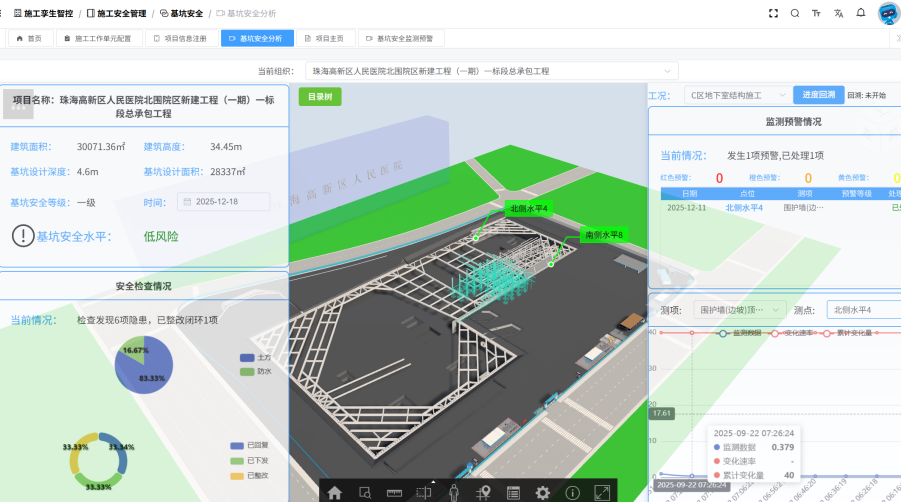The image size is (901, 502).
Task: Toggle 已整改 donut legend item
Action: pyautogui.click(x=249, y=476)
